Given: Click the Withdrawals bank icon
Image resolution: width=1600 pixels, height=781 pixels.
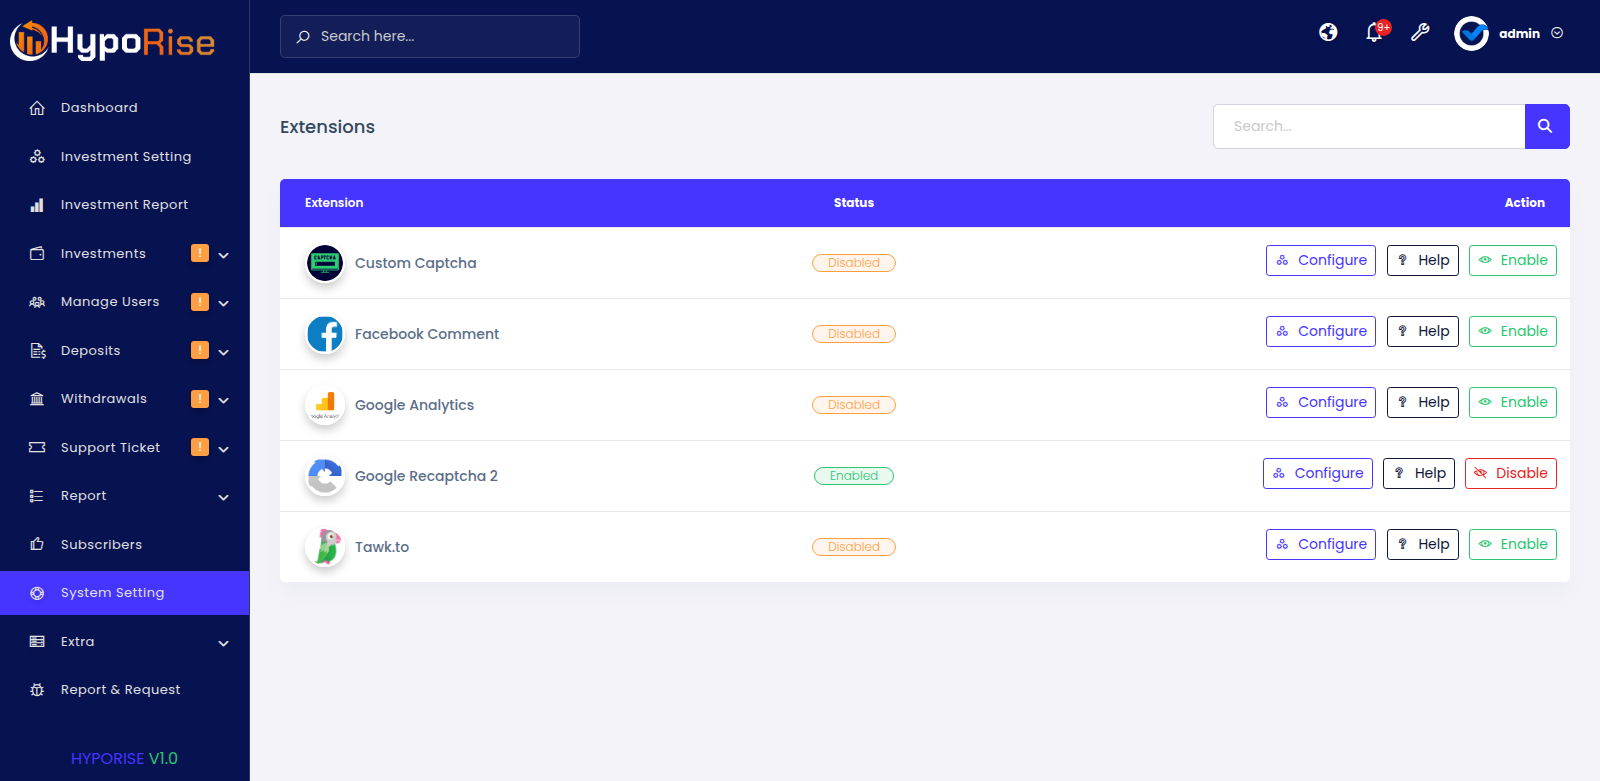Looking at the screenshot, I should click(x=37, y=399).
